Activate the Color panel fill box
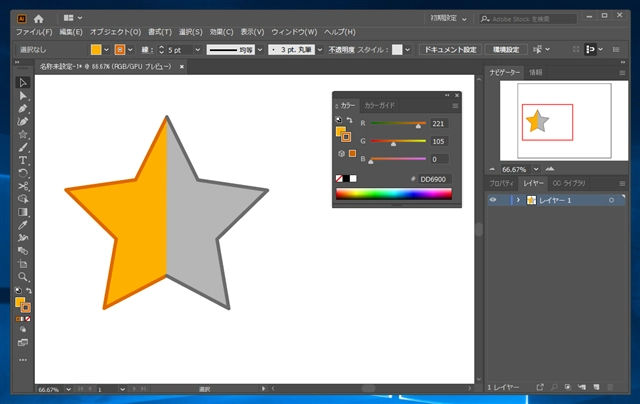The width and height of the screenshot is (640, 404). tap(340, 131)
